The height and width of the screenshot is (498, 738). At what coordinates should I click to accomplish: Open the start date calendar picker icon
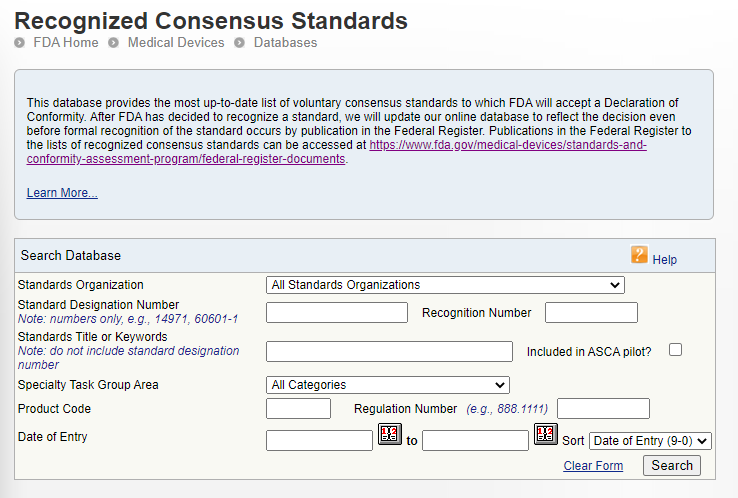[x=389, y=435]
